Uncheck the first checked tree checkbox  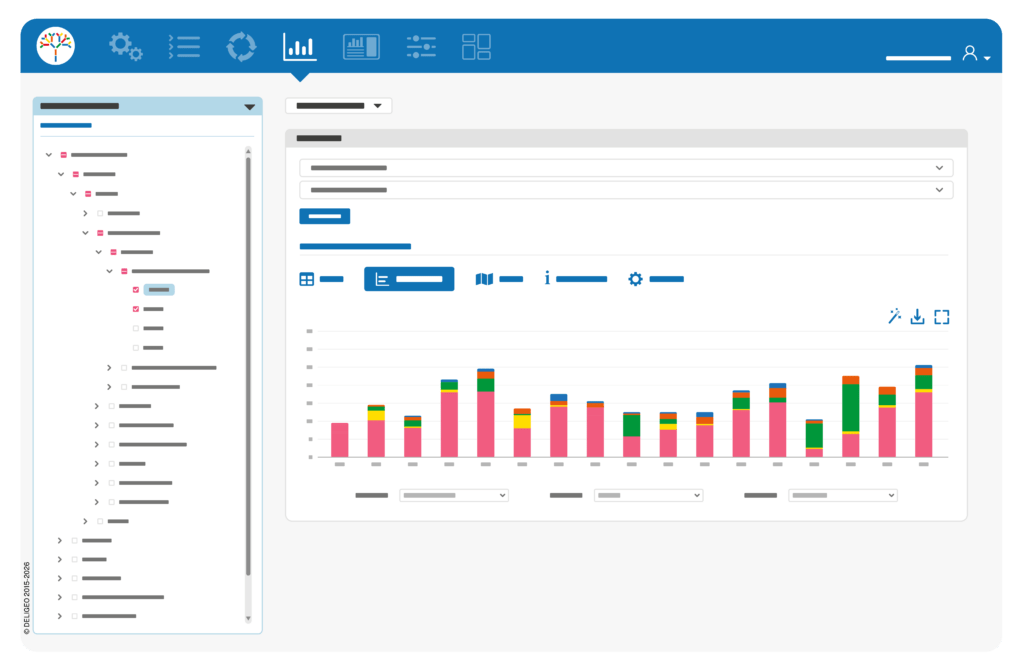pyautogui.click(x=136, y=289)
